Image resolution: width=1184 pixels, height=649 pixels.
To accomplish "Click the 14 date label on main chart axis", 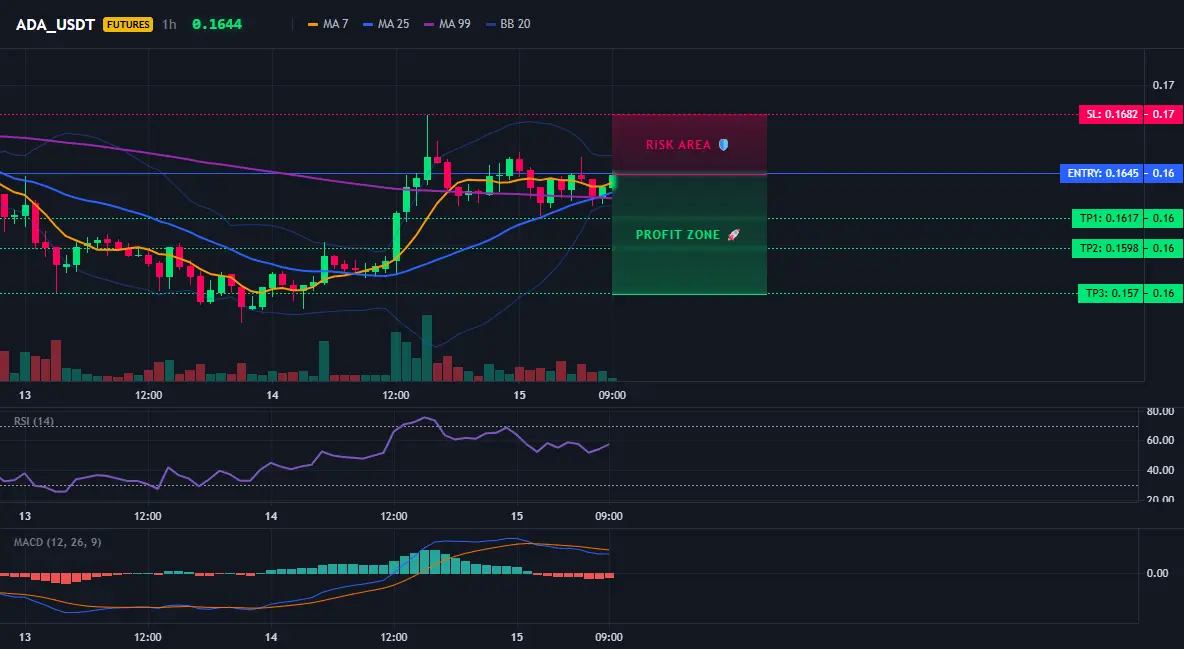I will (x=272, y=395).
